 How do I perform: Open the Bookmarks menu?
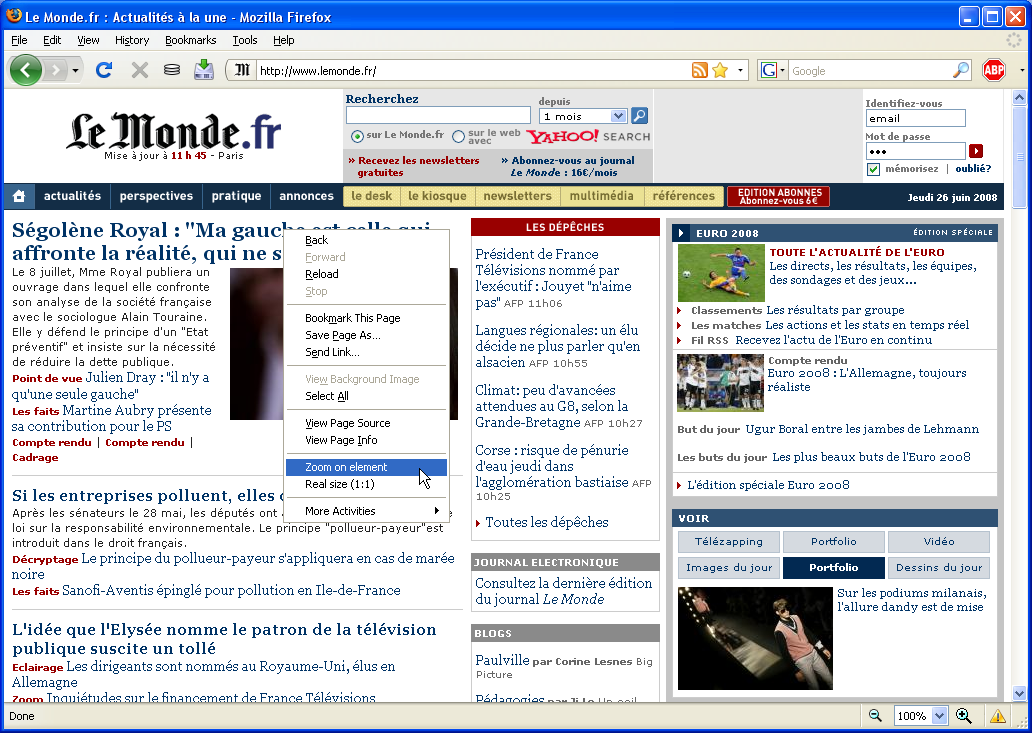click(190, 40)
